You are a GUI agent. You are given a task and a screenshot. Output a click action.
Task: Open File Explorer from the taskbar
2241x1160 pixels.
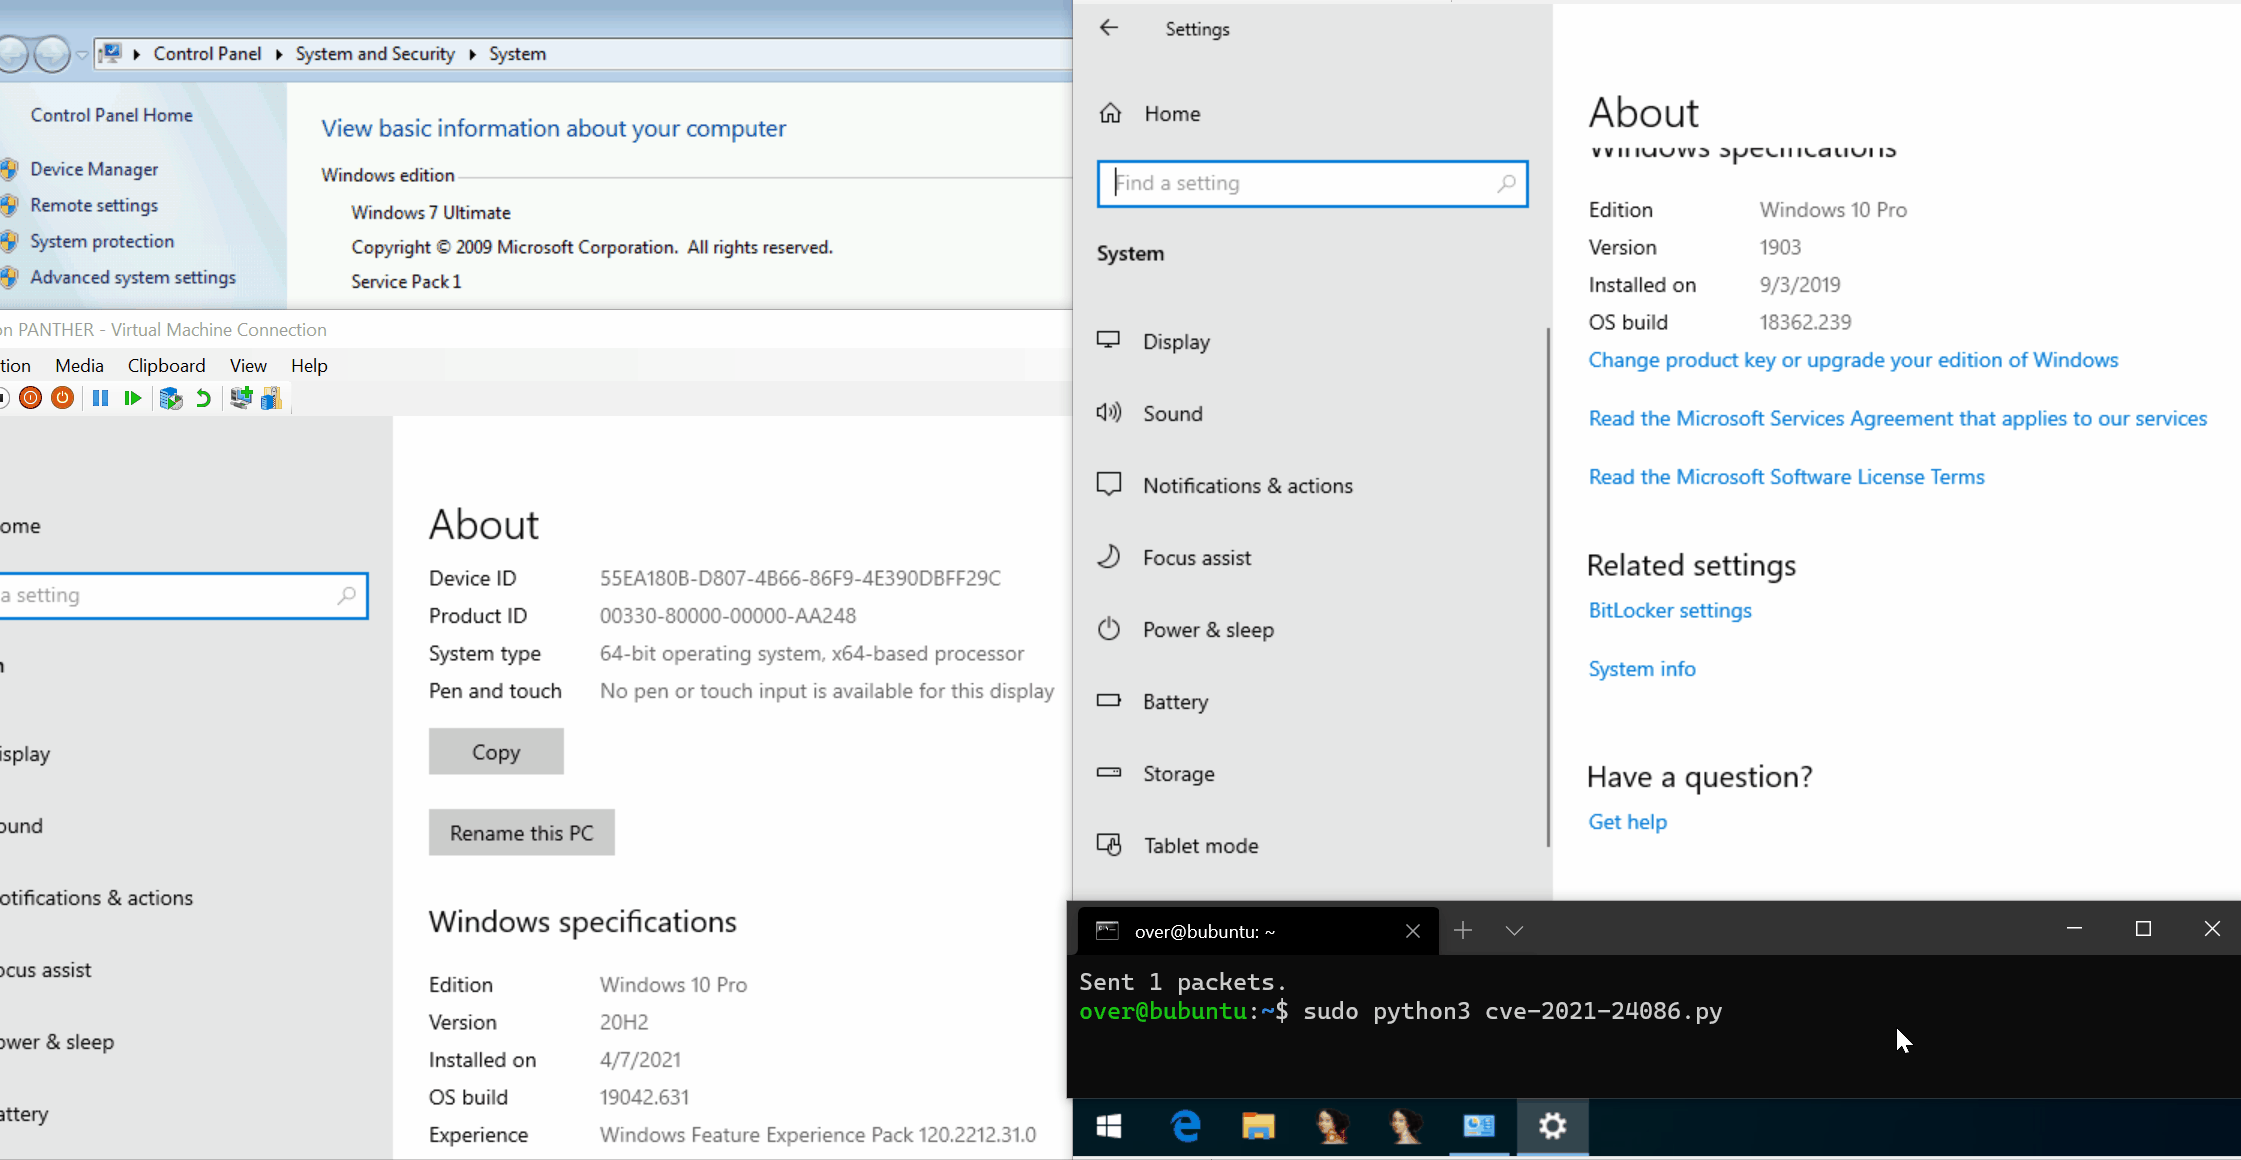click(x=1258, y=1127)
